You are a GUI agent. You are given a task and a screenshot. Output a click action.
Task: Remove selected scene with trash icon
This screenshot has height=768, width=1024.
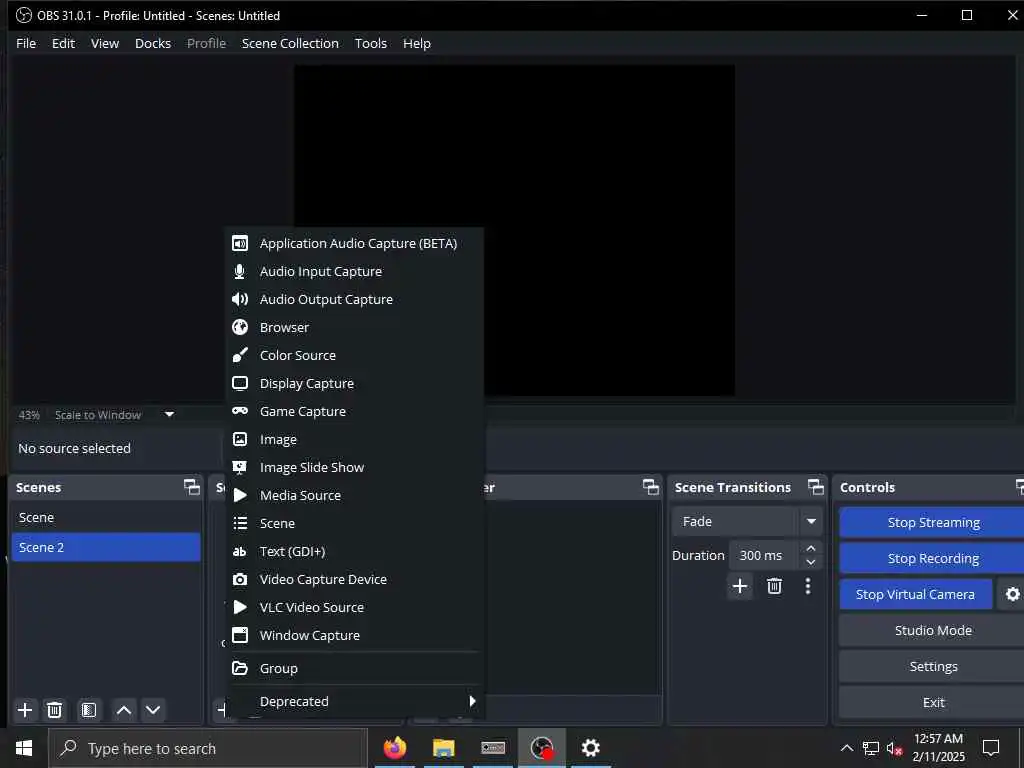(55, 710)
